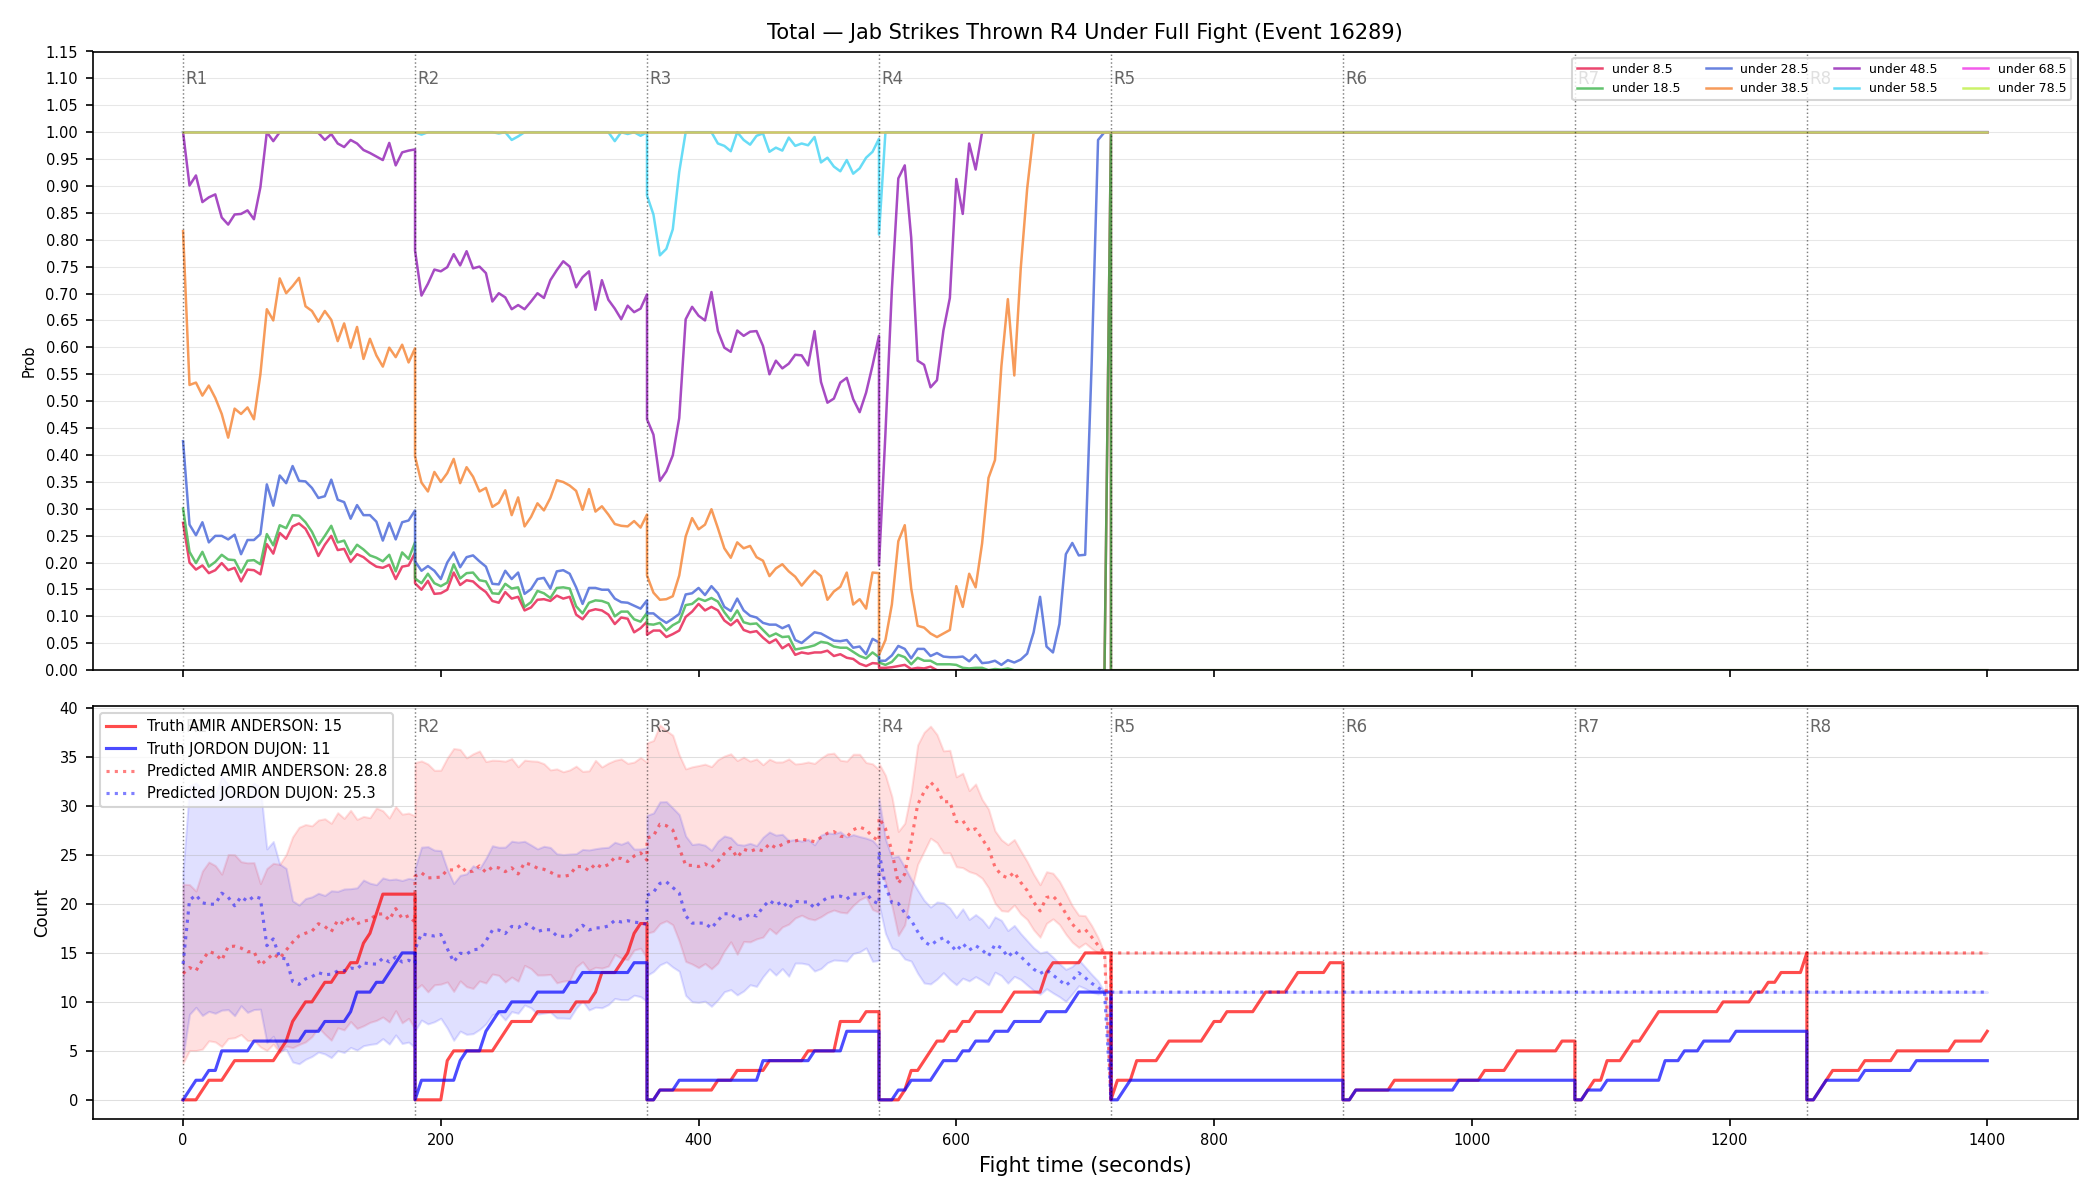Click the 25 tick on the Count axis

coord(69,855)
